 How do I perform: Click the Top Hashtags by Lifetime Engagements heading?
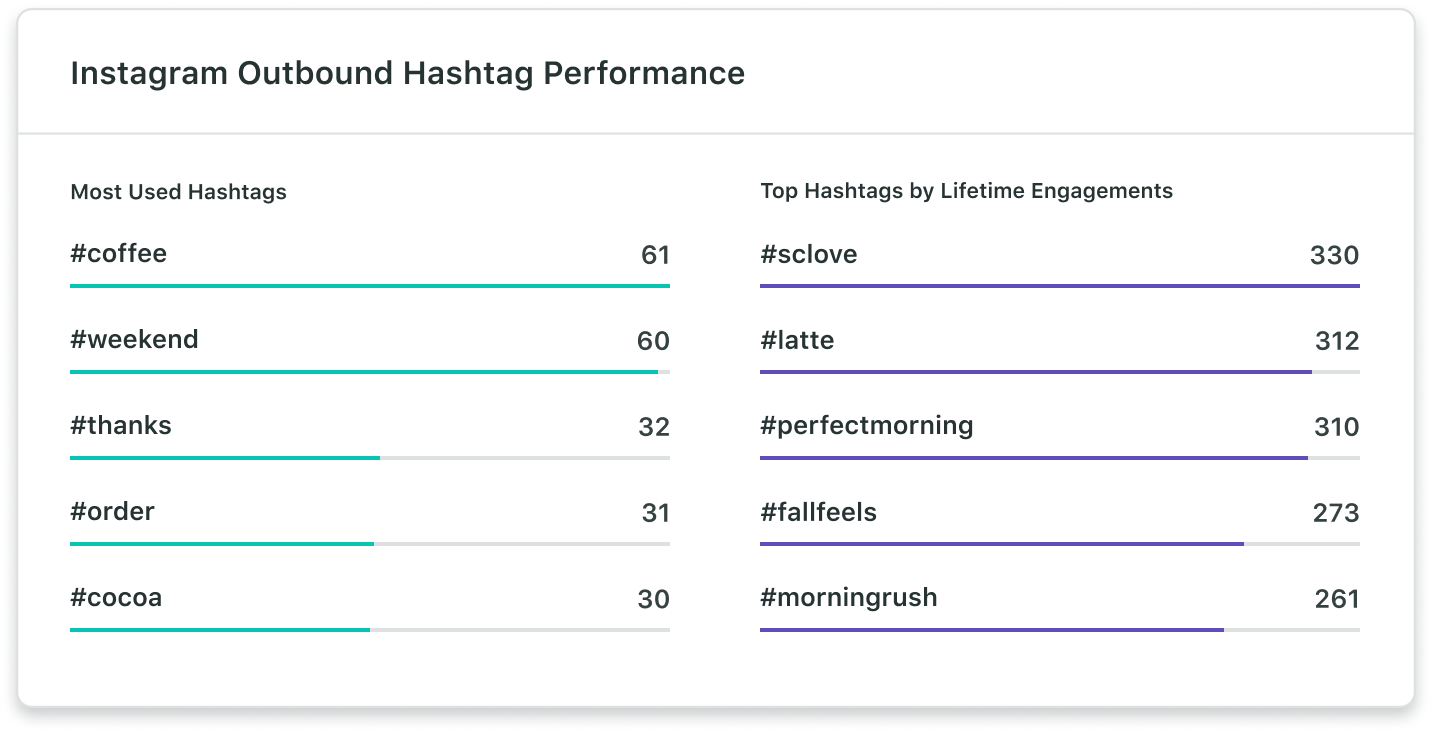[x=966, y=190]
